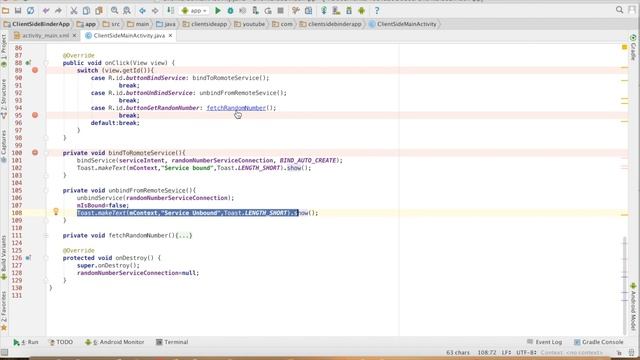Click the intention light bulb on line 108
Viewport: 640px width, 360px height.
pos(56,211)
